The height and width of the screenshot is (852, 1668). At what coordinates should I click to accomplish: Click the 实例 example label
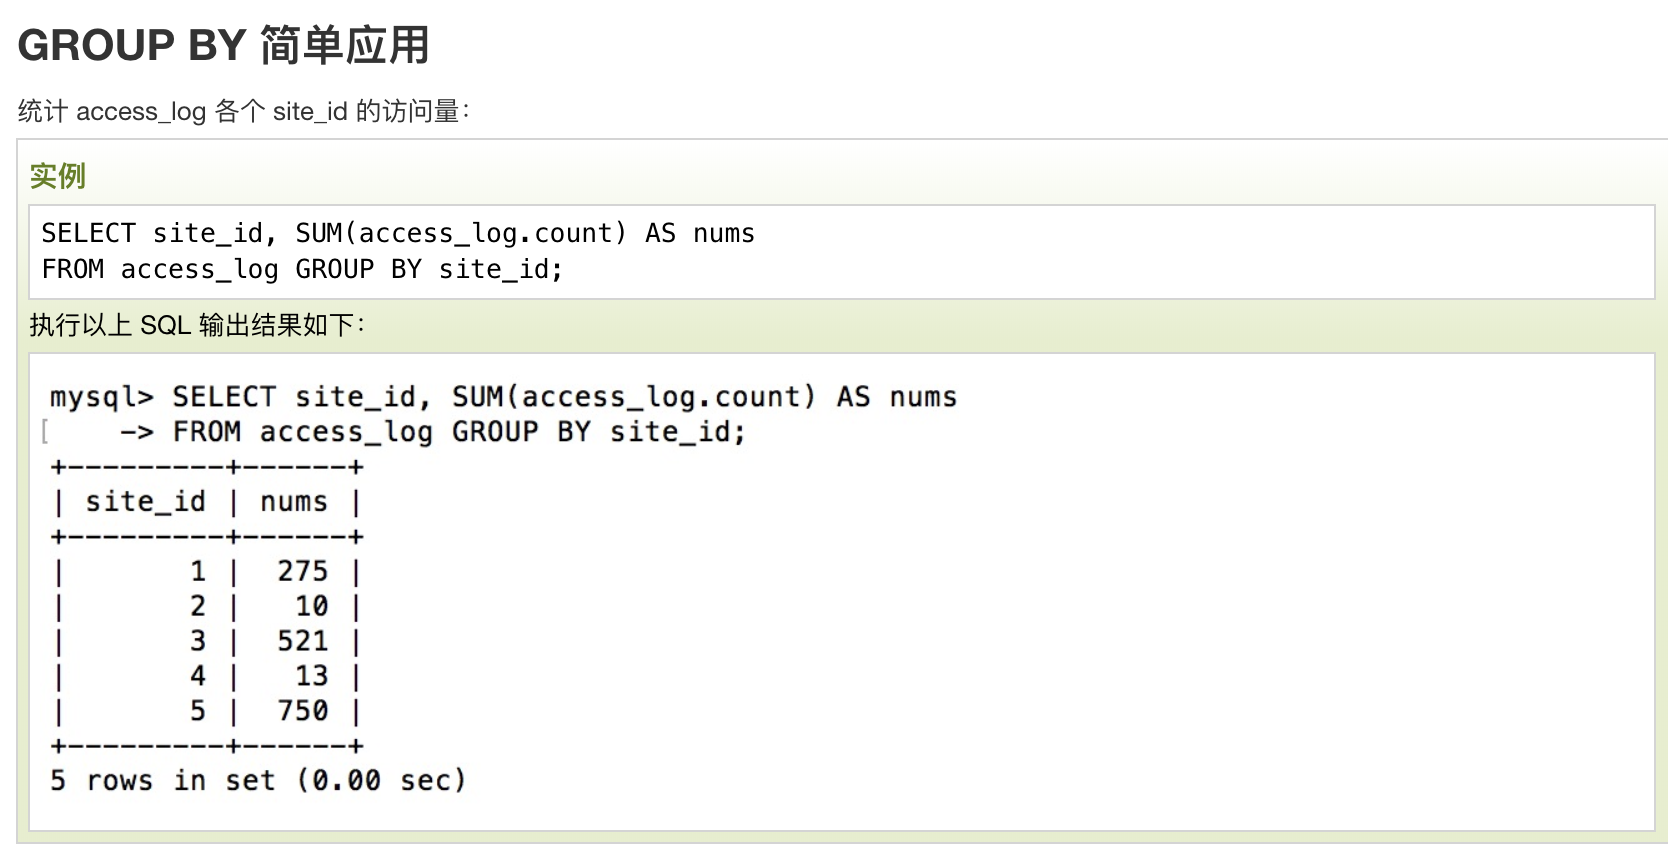57,176
